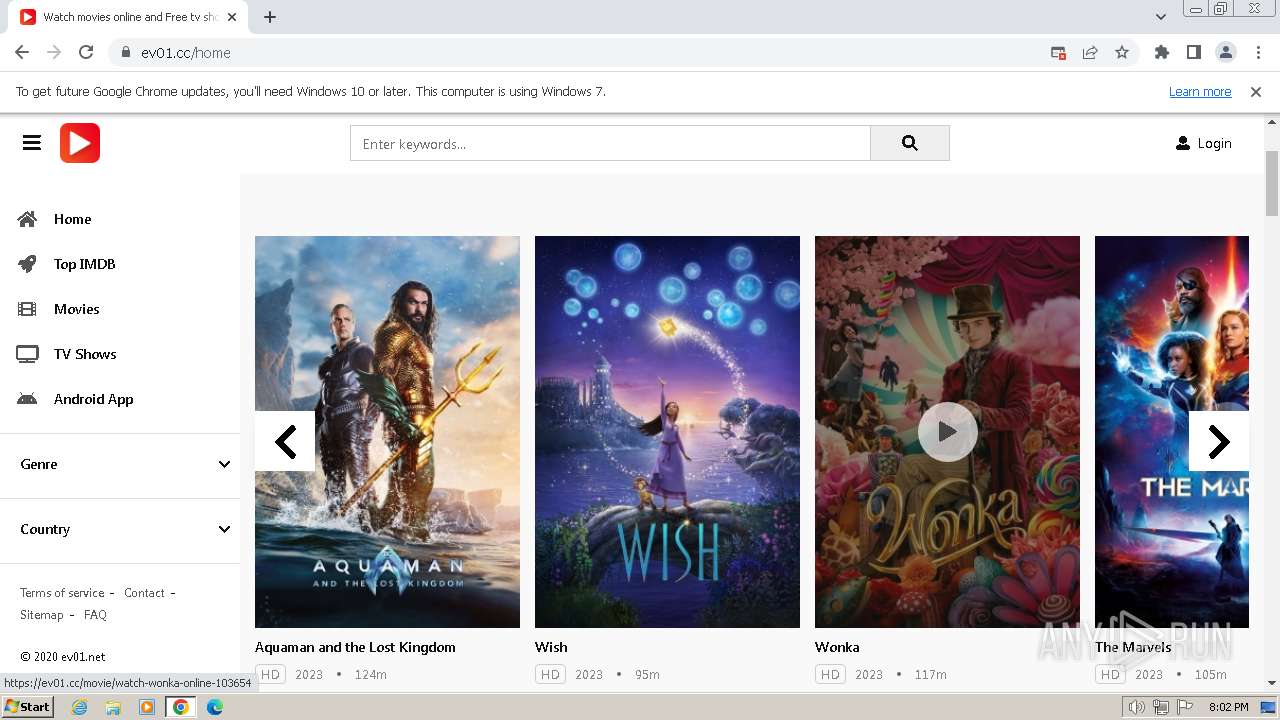Open Chrome side panel icon
The height and width of the screenshot is (720, 1280).
pos(1193,52)
